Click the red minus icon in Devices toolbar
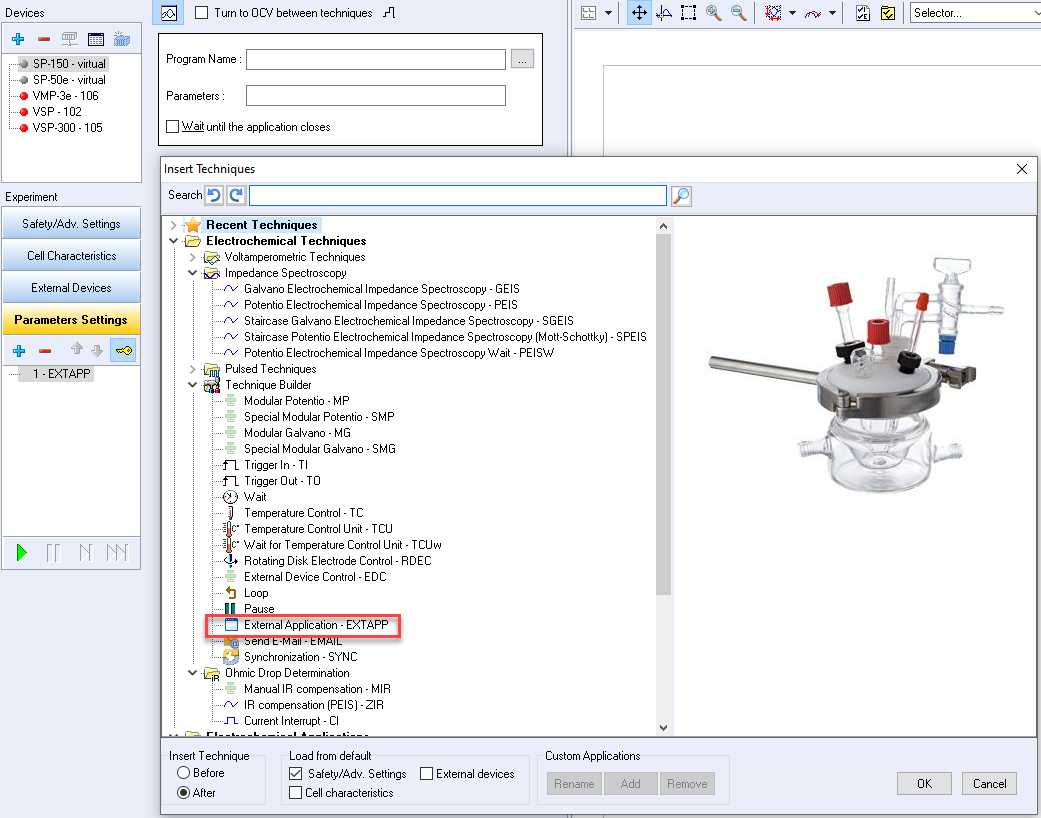Viewport: 1041px width, 818px height. pos(44,39)
